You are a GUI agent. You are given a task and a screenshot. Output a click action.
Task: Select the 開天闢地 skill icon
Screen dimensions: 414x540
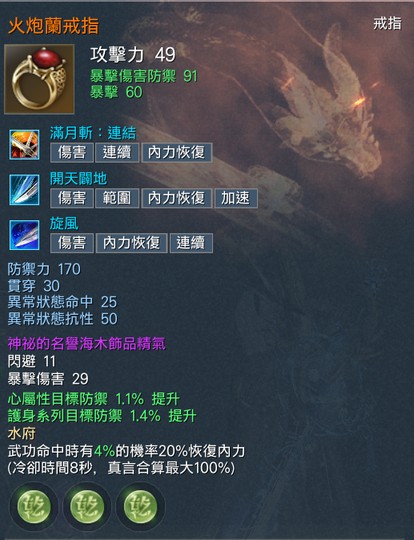[x=24, y=190]
